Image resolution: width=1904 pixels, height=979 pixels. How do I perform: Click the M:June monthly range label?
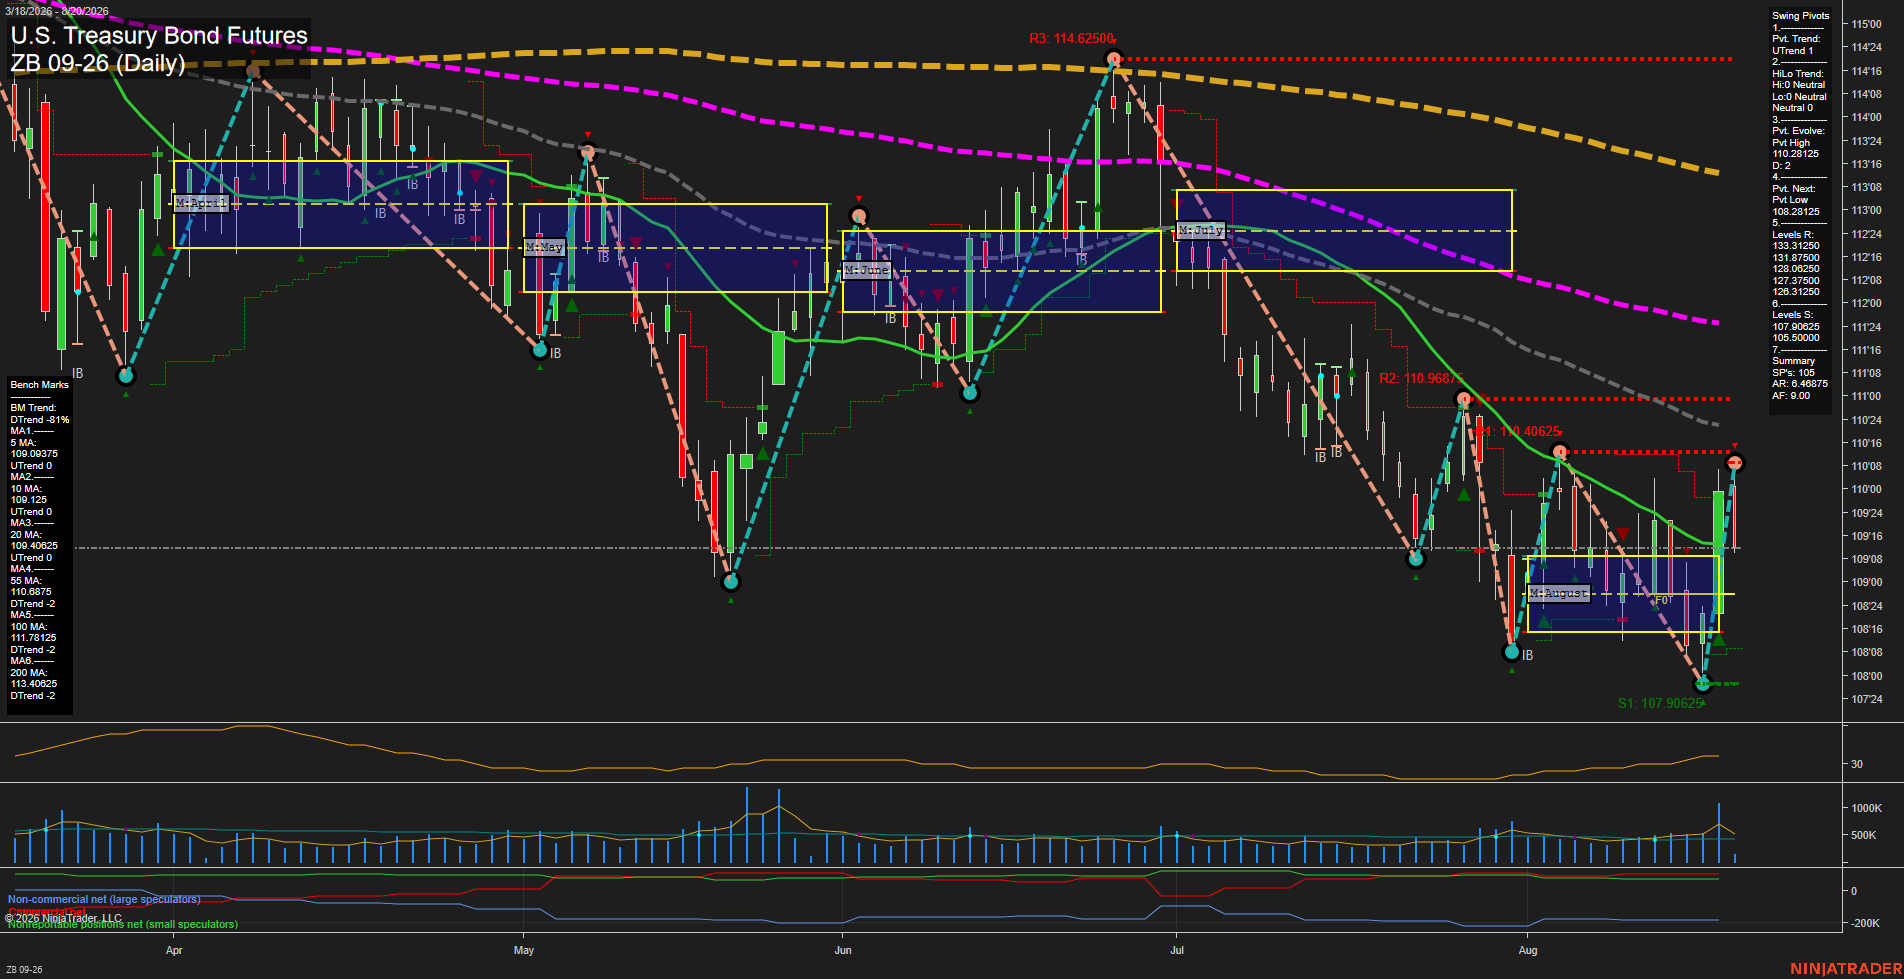pyautogui.click(x=866, y=270)
